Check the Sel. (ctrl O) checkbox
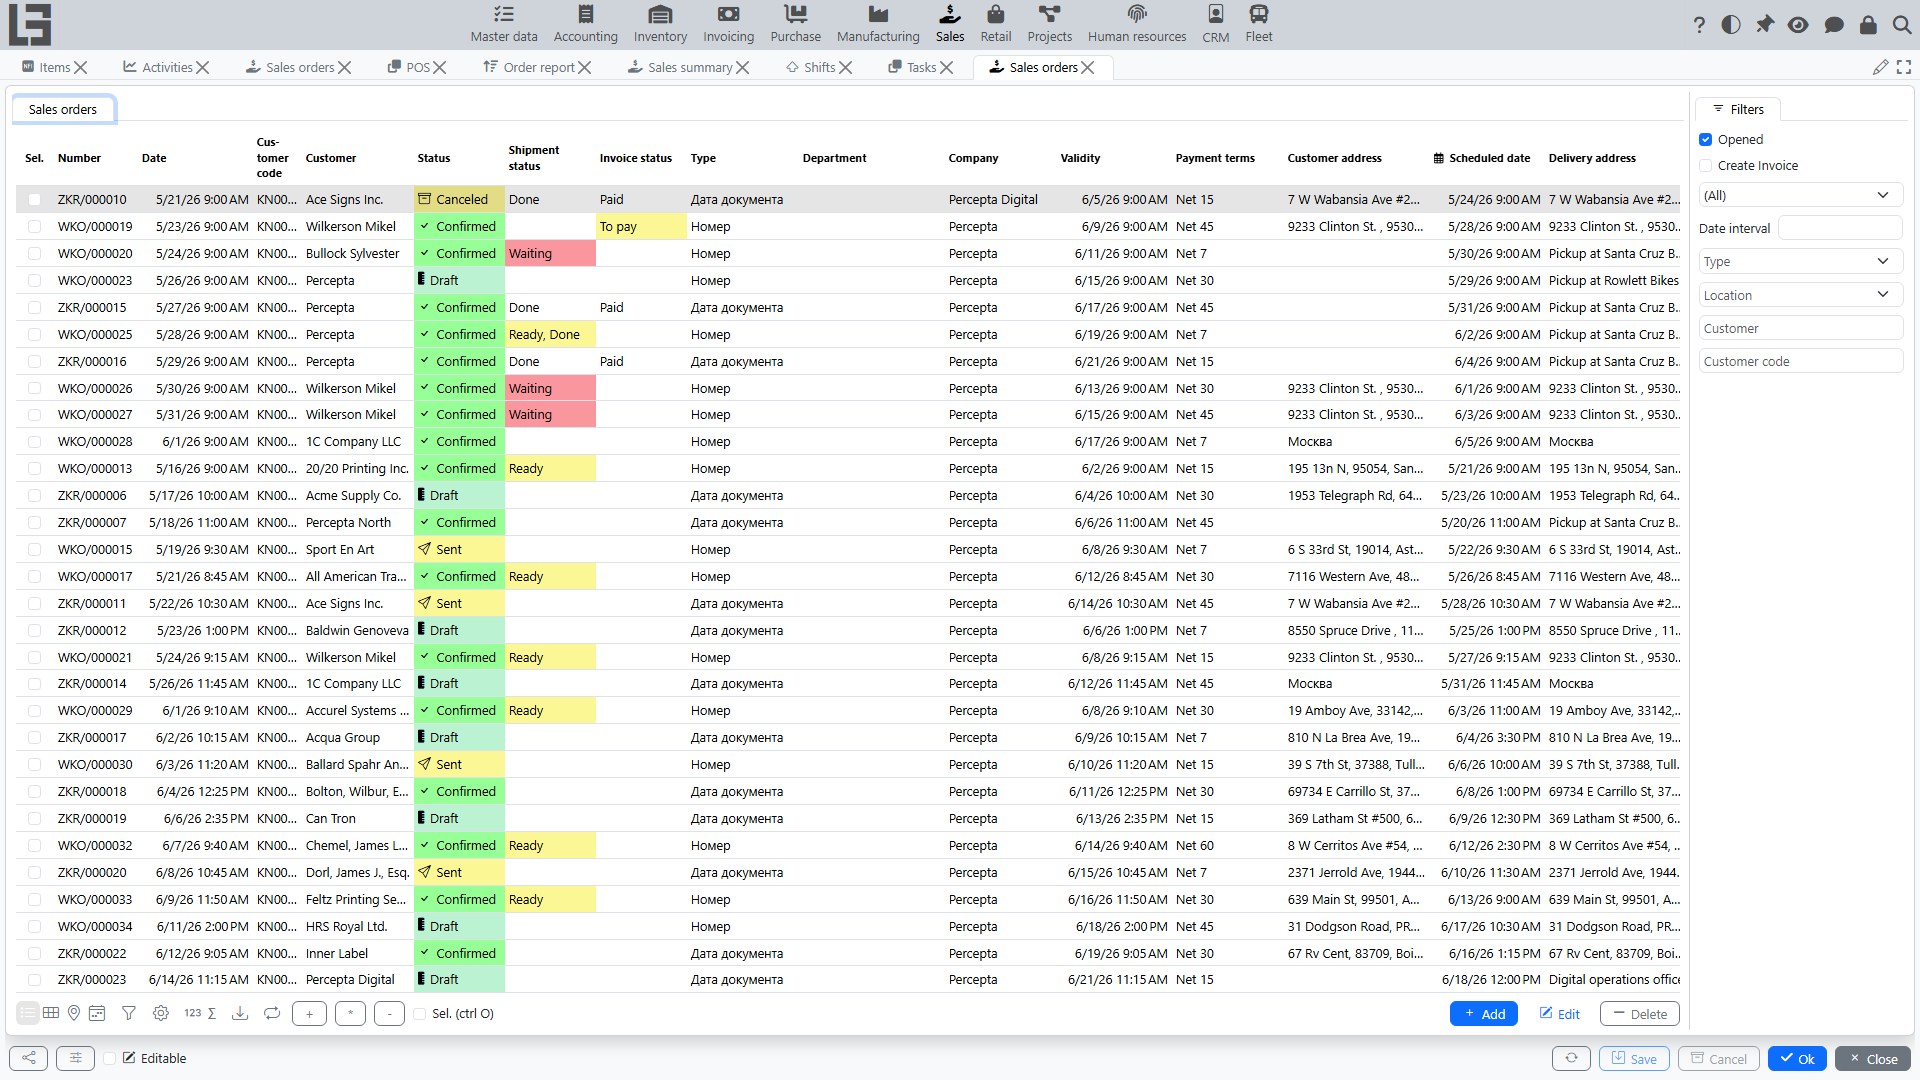 [x=420, y=1013]
